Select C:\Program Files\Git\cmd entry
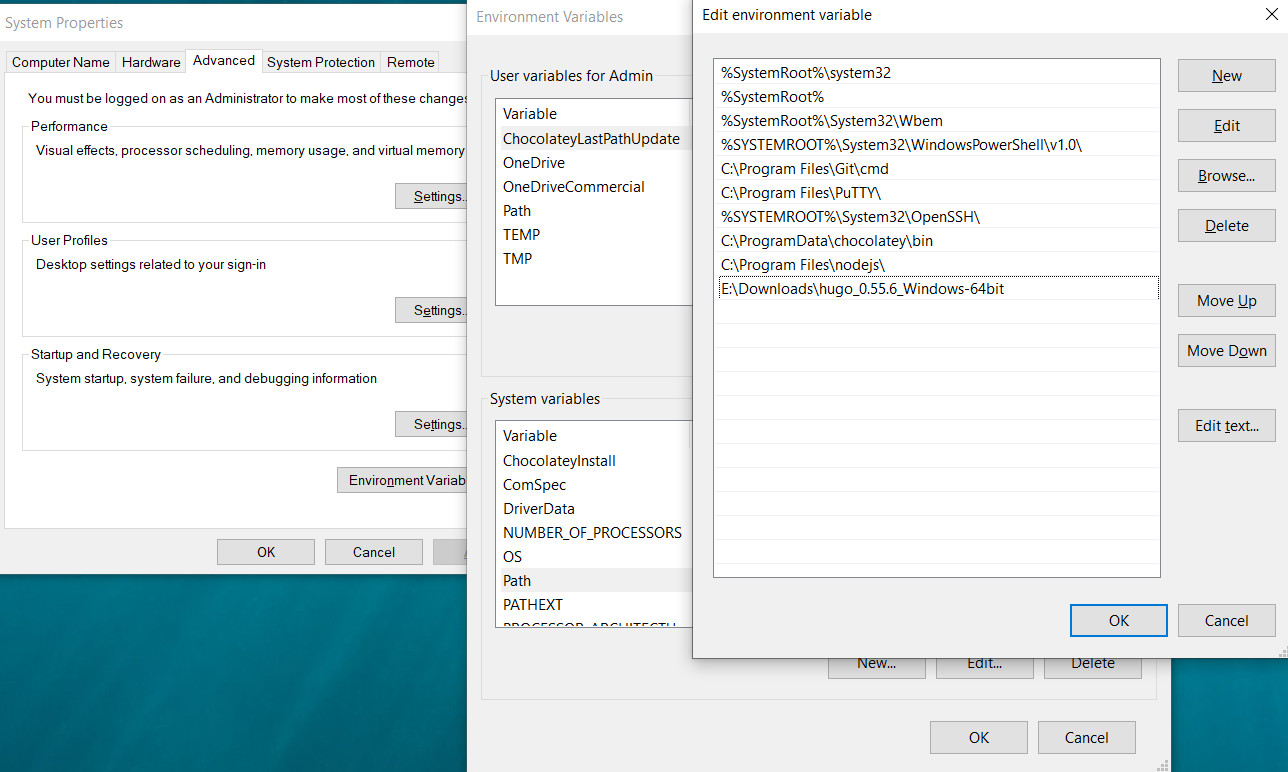The width and height of the screenshot is (1288, 772). point(937,169)
